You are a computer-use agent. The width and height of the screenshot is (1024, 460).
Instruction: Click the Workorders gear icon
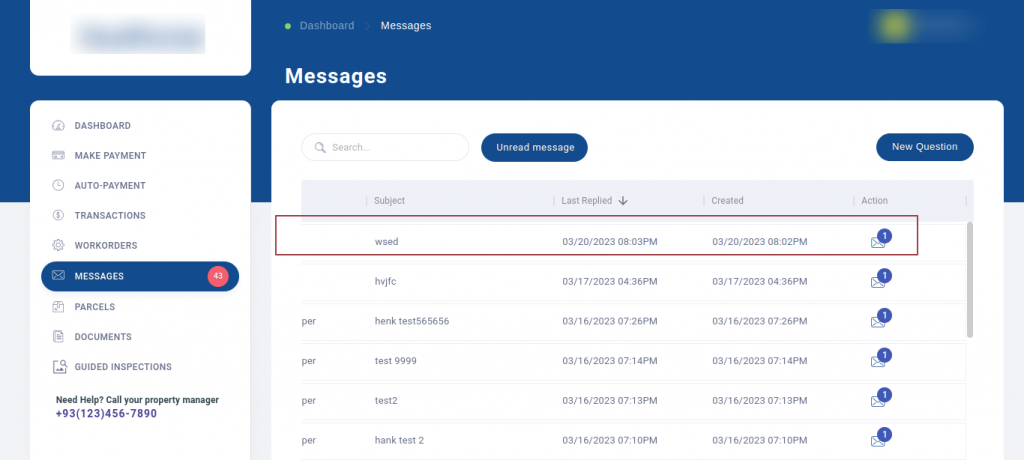click(58, 246)
